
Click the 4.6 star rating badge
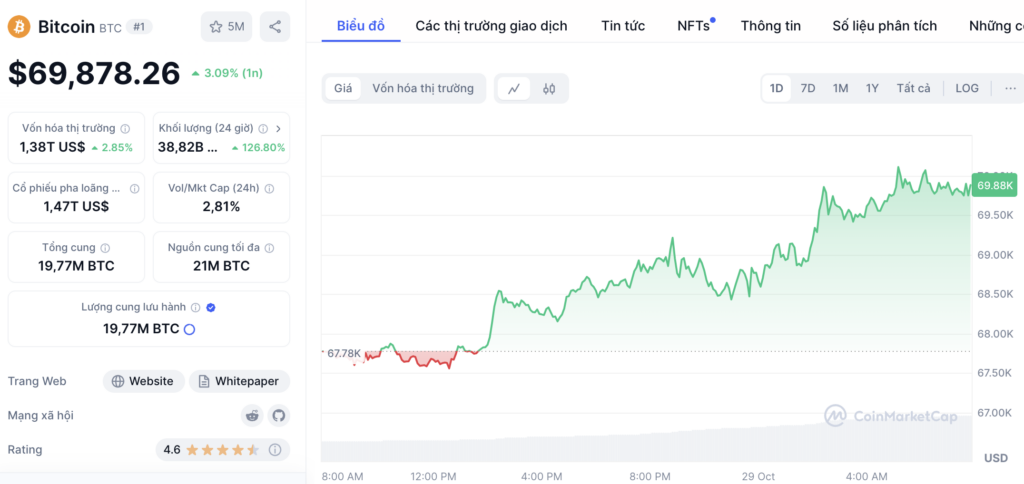(223, 449)
